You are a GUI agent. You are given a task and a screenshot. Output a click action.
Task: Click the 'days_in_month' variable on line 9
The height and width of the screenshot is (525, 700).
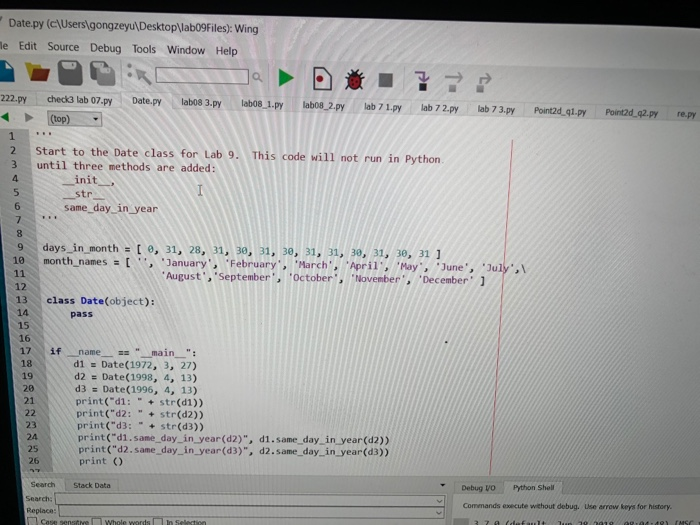pyautogui.click(x=80, y=248)
